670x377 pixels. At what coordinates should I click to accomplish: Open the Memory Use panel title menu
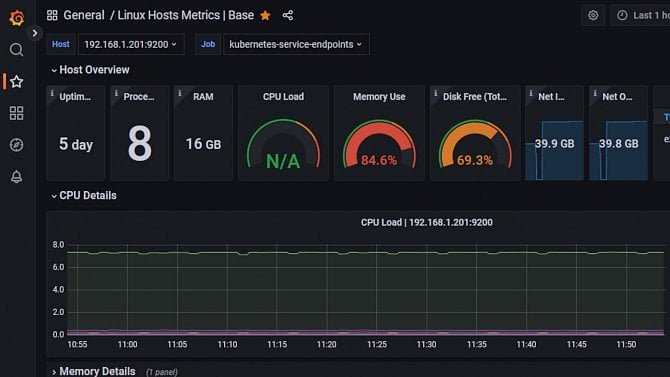pyautogui.click(x=379, y=97)
